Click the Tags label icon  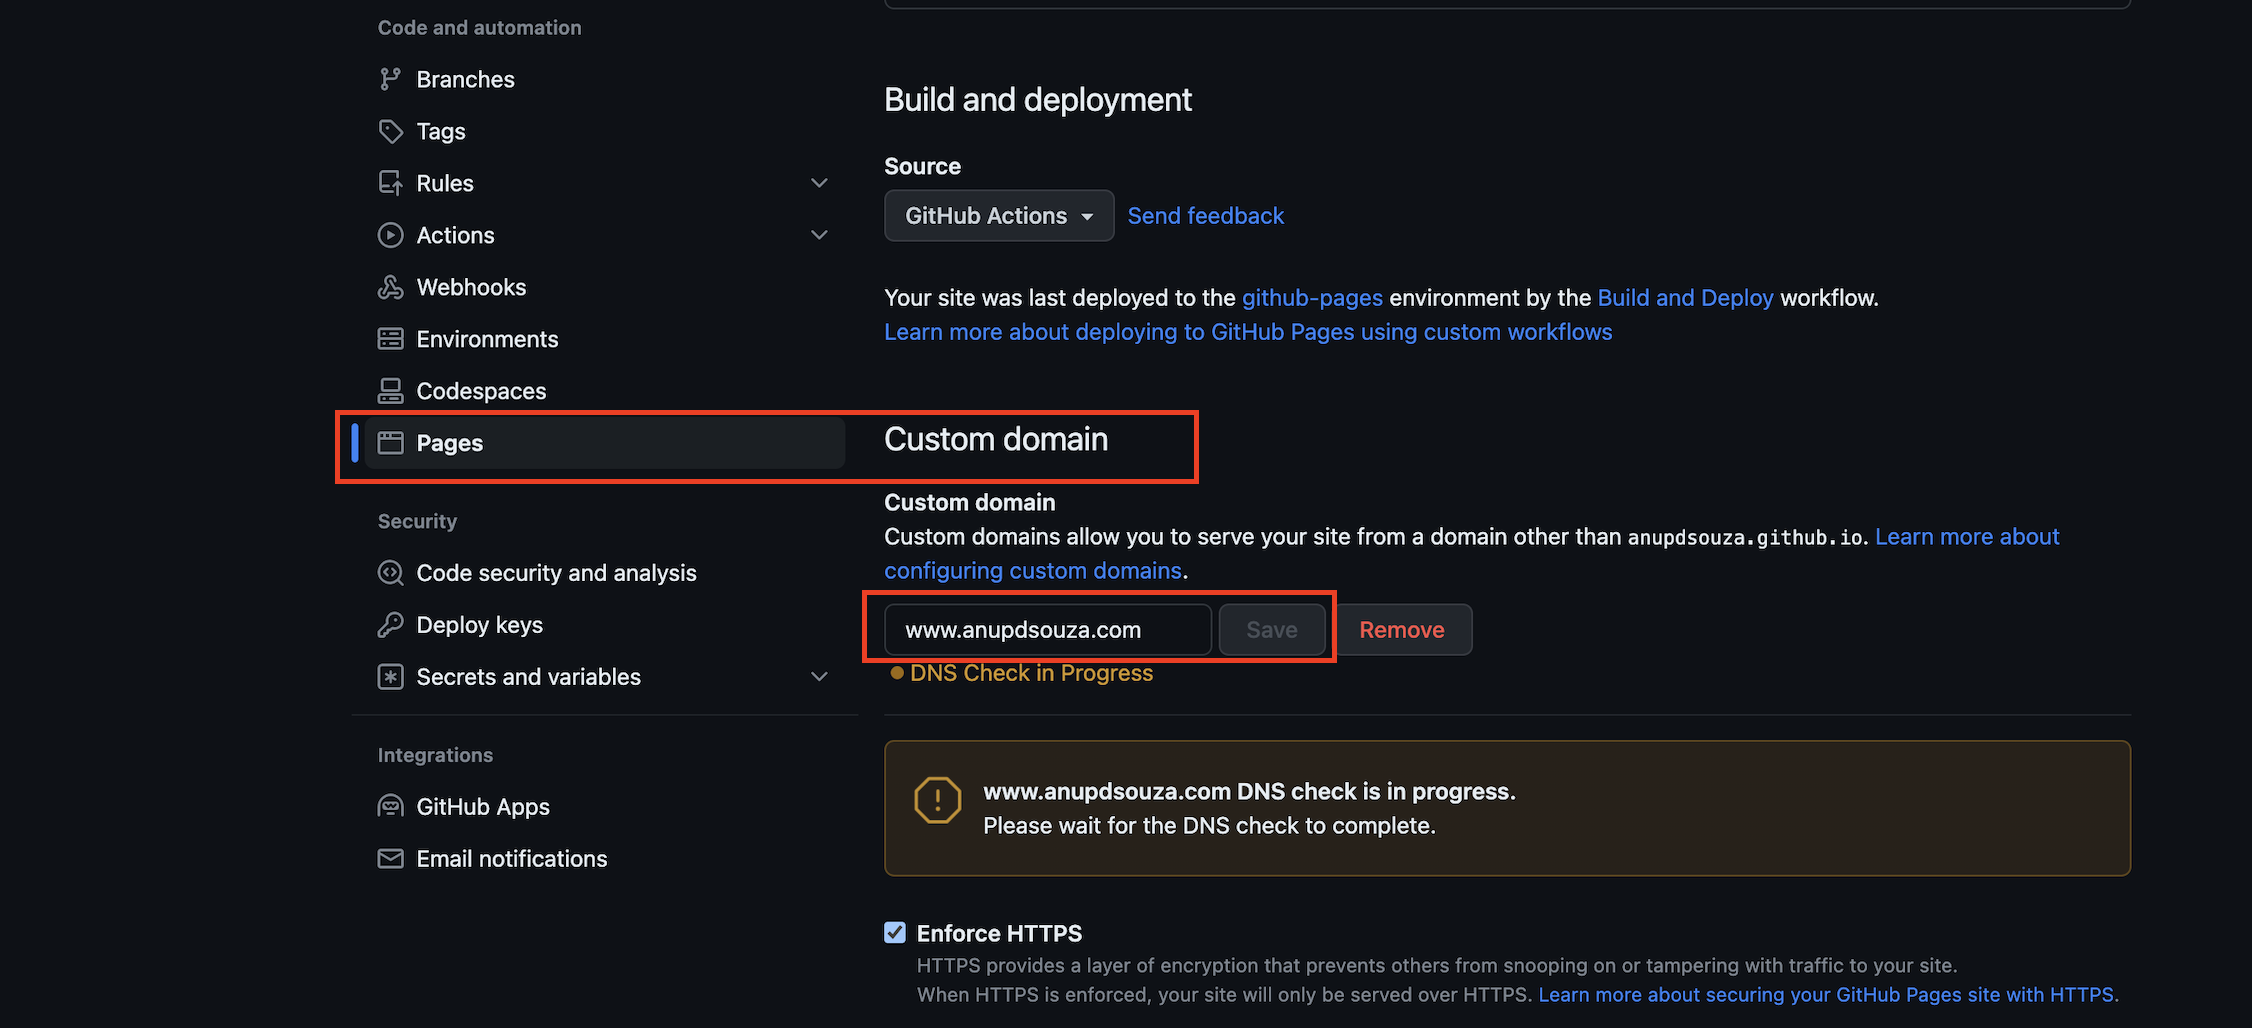(390, 131)
